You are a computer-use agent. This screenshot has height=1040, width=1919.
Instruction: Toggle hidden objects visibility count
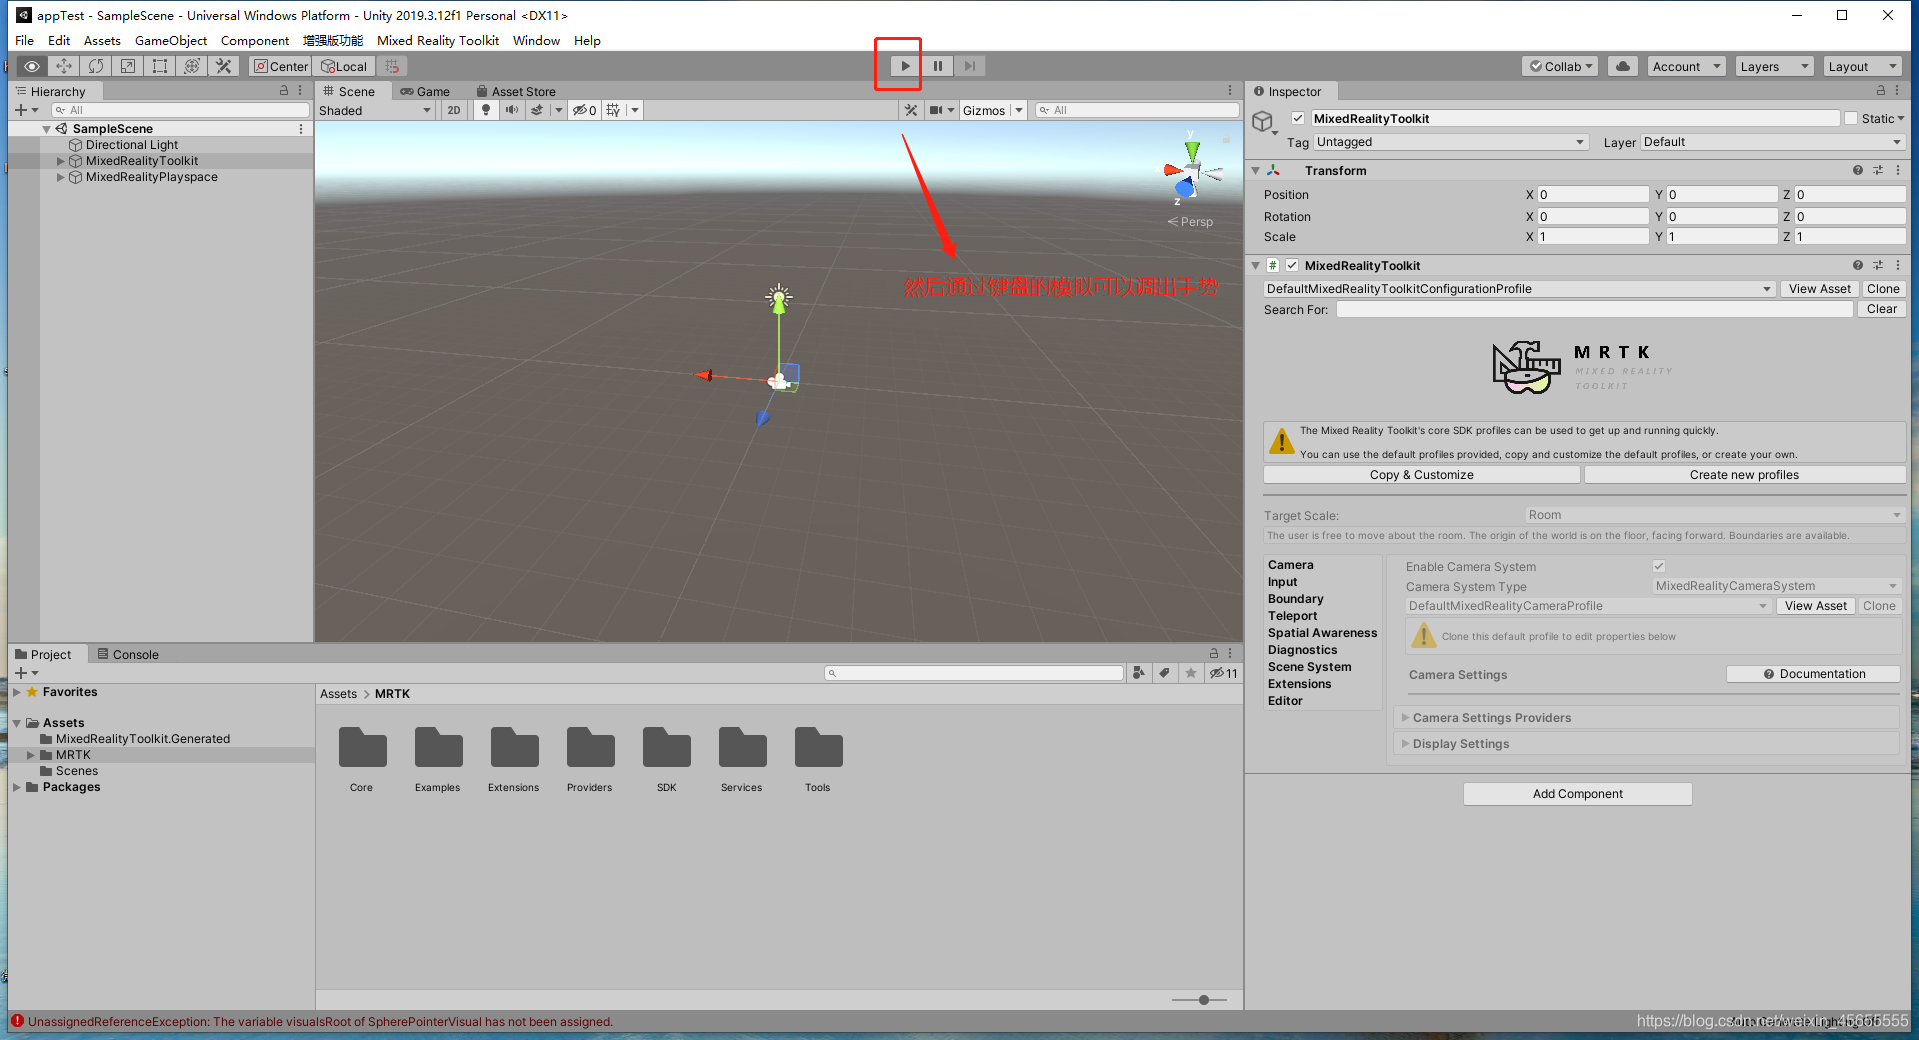585,110
